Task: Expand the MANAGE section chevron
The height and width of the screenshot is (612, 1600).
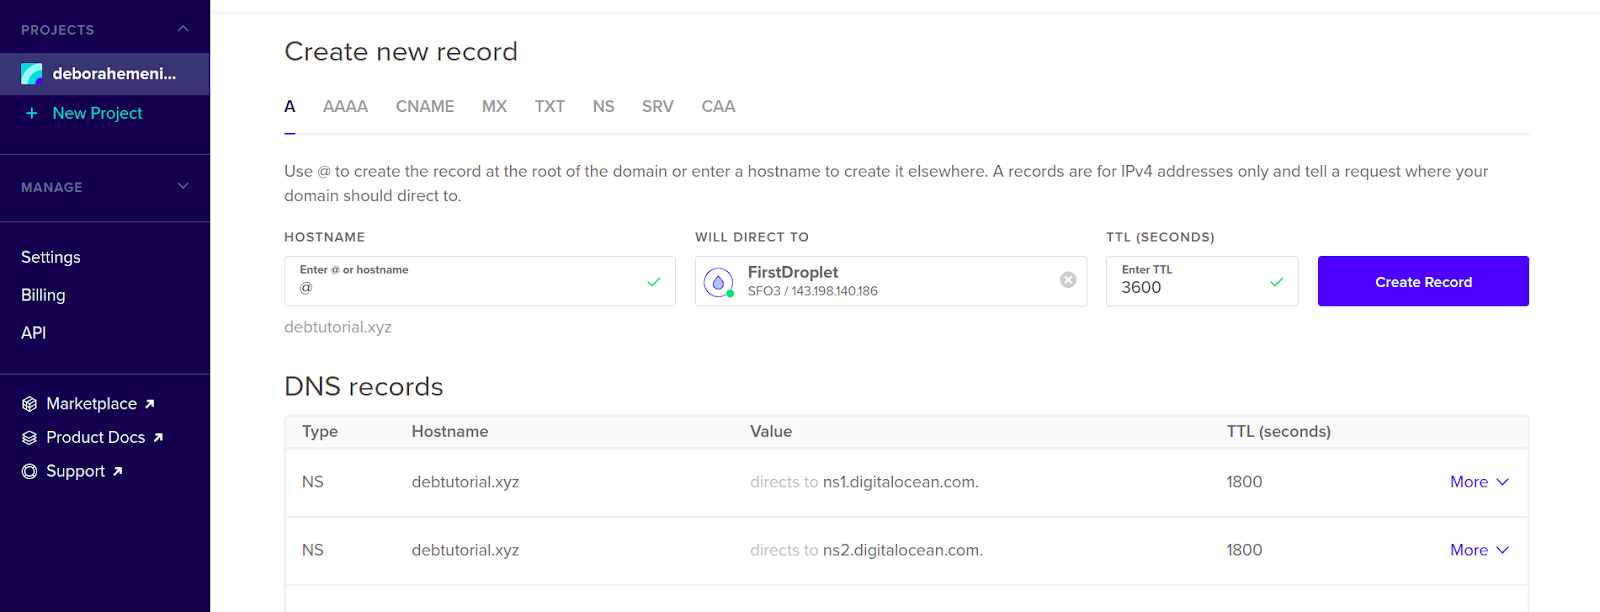Action: (x=183, y=186)
